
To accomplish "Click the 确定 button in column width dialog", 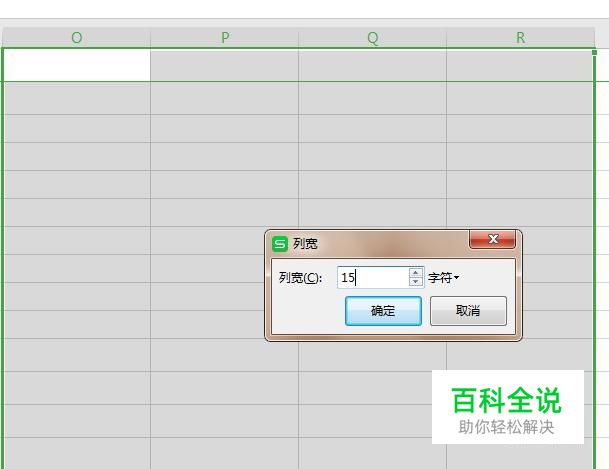I will click(383, 311).
